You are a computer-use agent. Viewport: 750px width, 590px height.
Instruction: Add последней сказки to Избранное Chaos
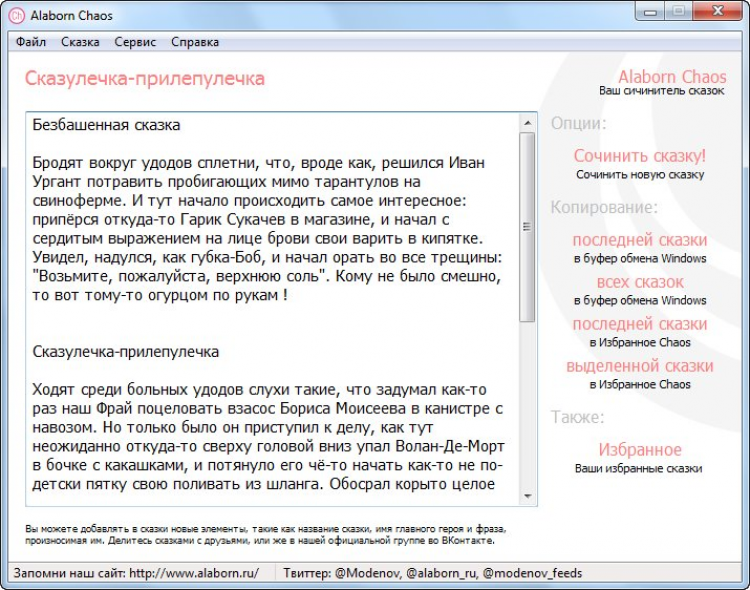click(x=640, y=324)
